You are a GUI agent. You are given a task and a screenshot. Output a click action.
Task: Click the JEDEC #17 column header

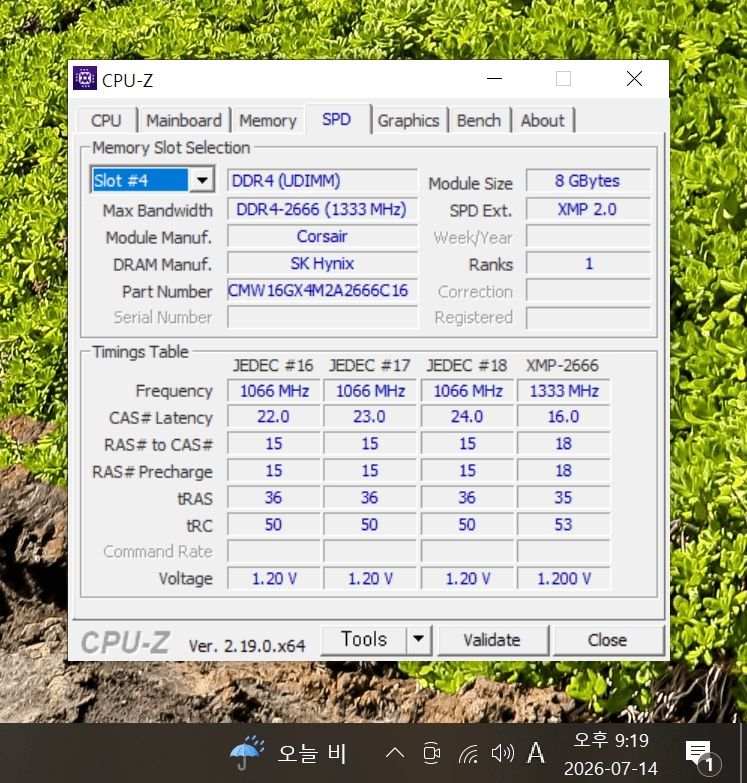pyautogui.click(x=370, y=366)
